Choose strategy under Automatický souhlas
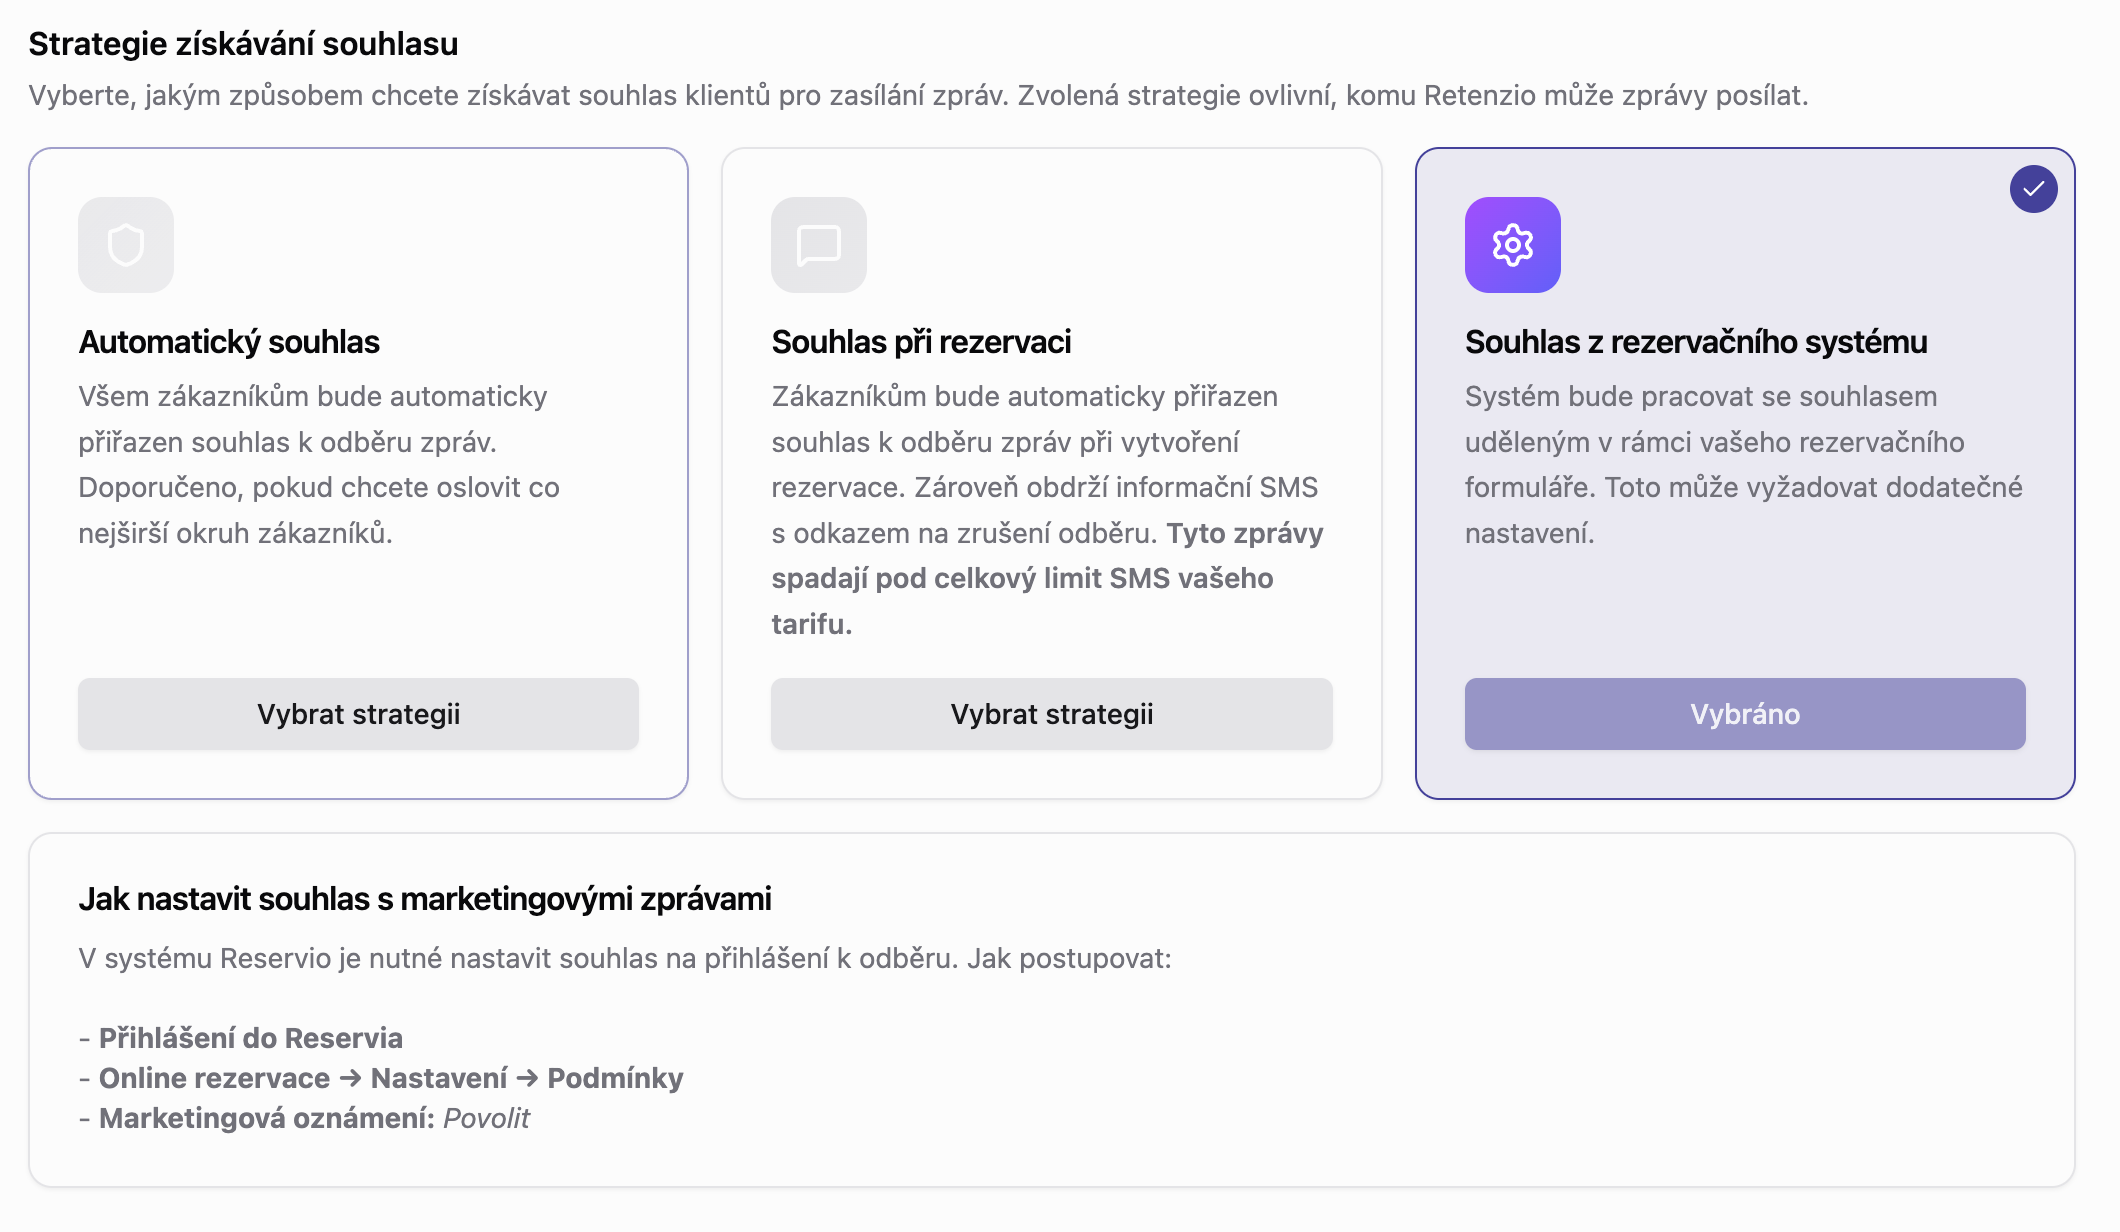Image resolution: width=2120 pixels, height=1232 pixels. [358, 714]
